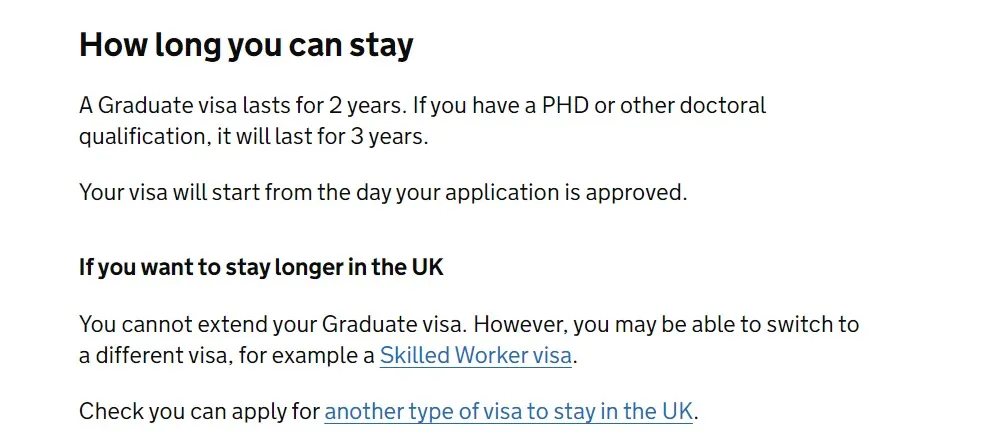Screen dimensions: 985x442
Task: Select the "If you want to stay longer in the UK" subheading
Action: tap(261, 268)
